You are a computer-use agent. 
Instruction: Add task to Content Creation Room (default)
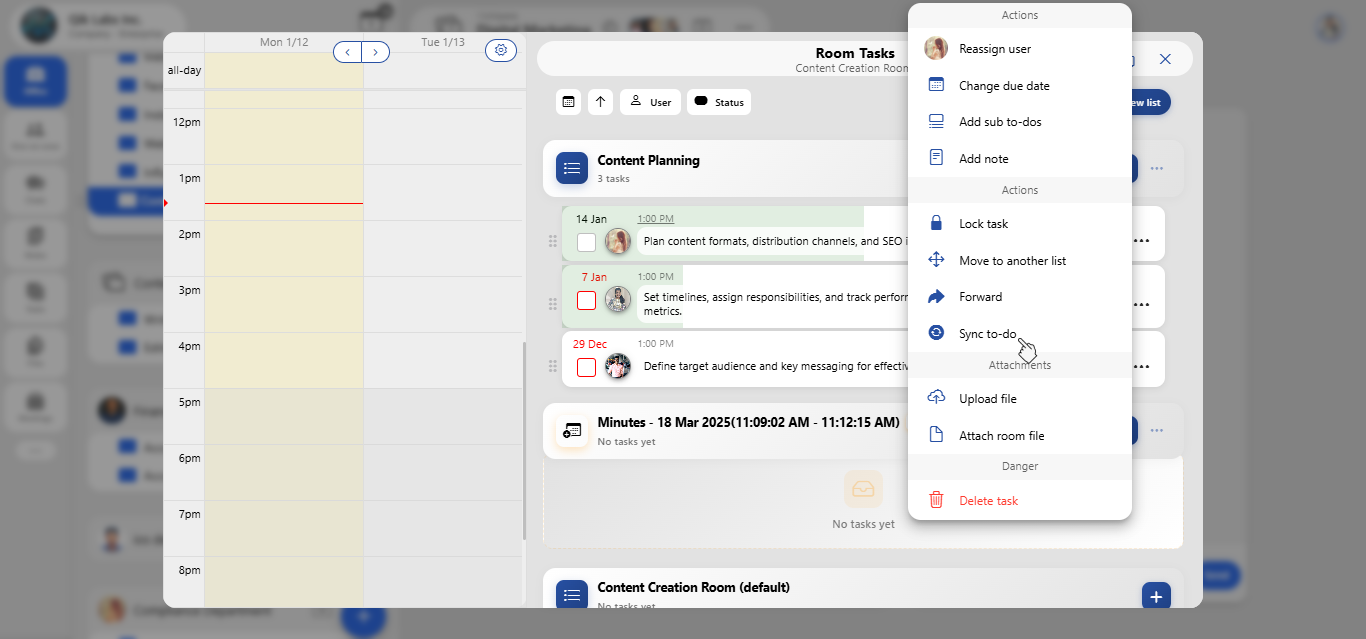[1156, 596]
